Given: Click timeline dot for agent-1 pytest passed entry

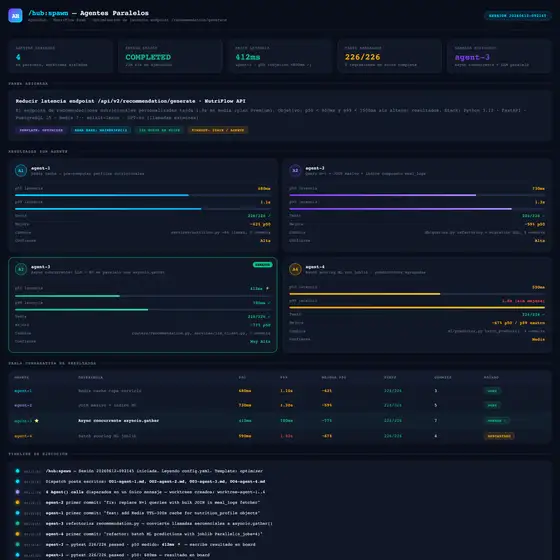Looking at the screenshot, I should pyautogui.click(x=18, y=555).
